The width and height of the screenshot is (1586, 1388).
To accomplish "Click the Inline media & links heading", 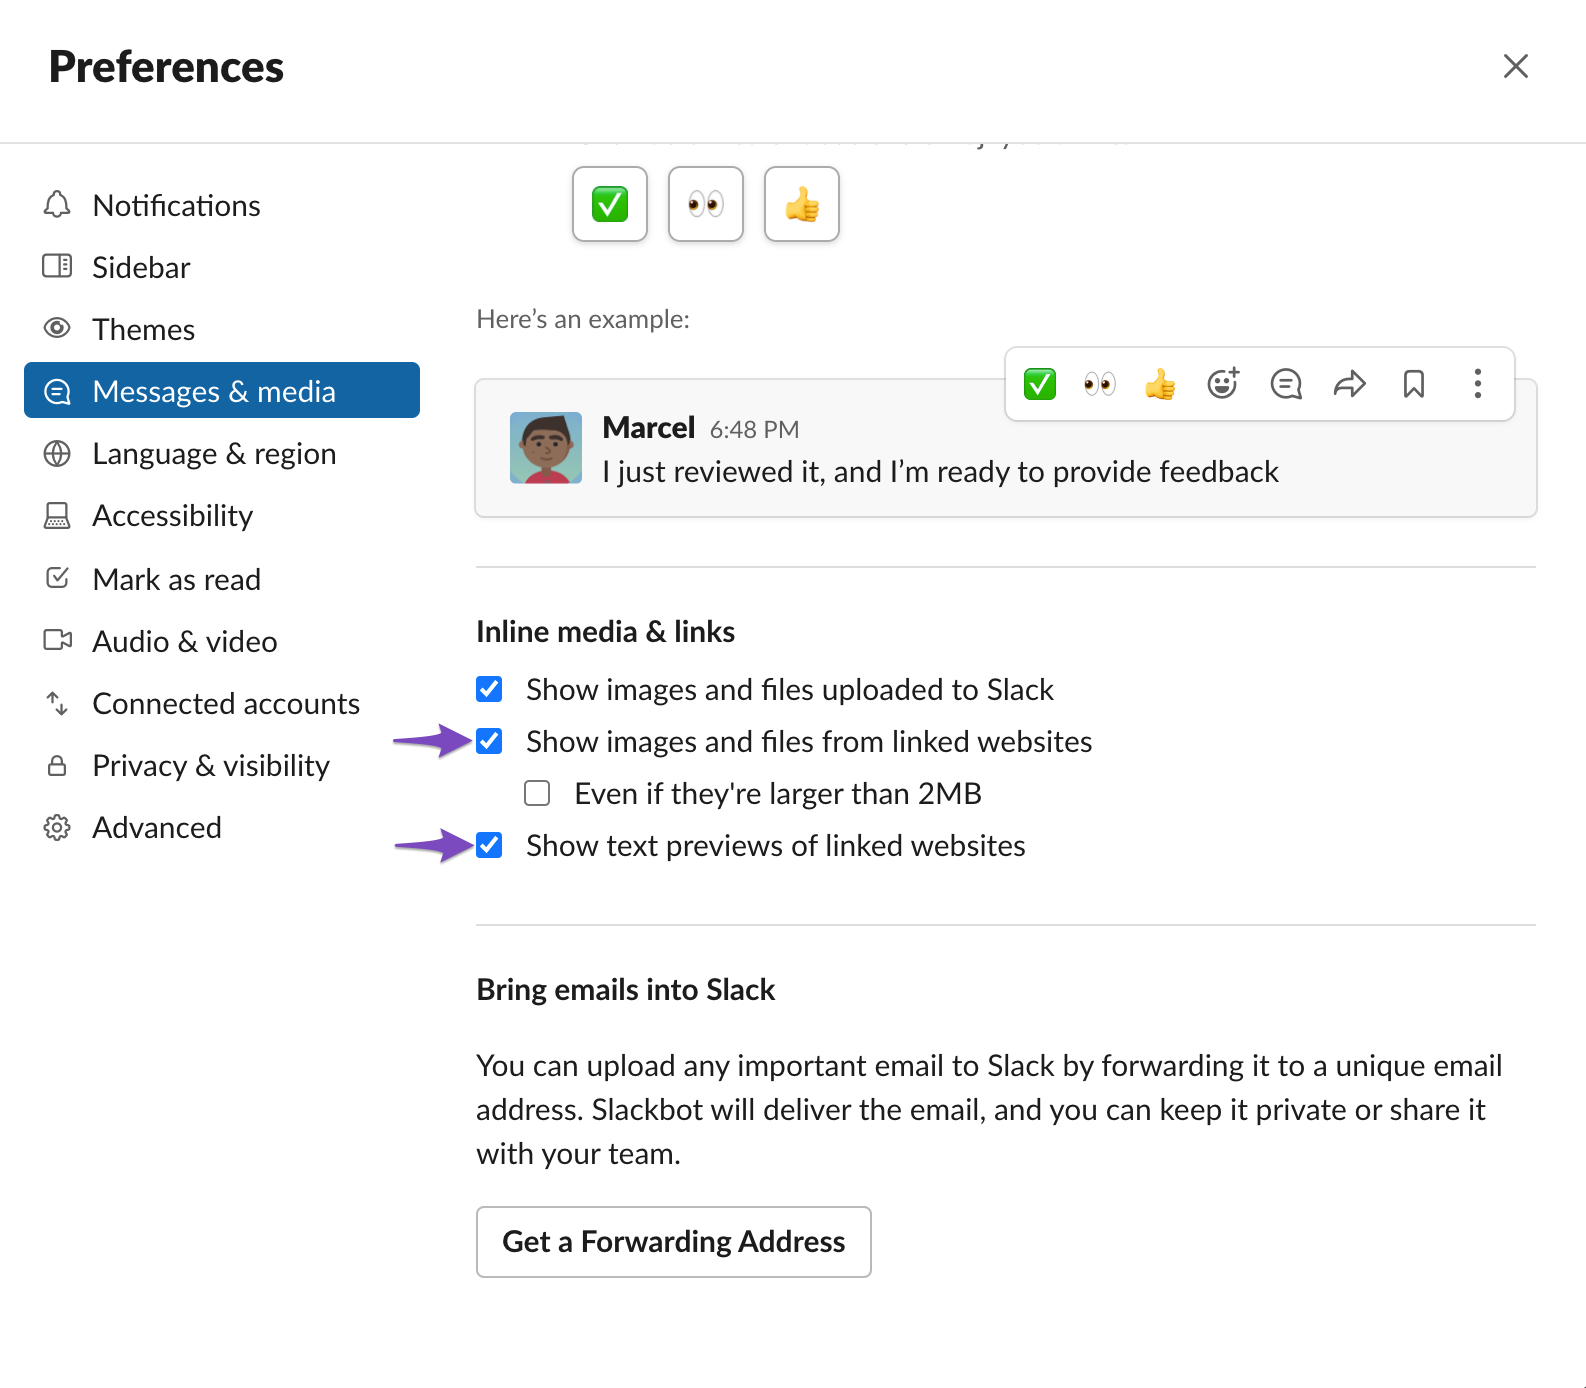I will click(606, 631).
